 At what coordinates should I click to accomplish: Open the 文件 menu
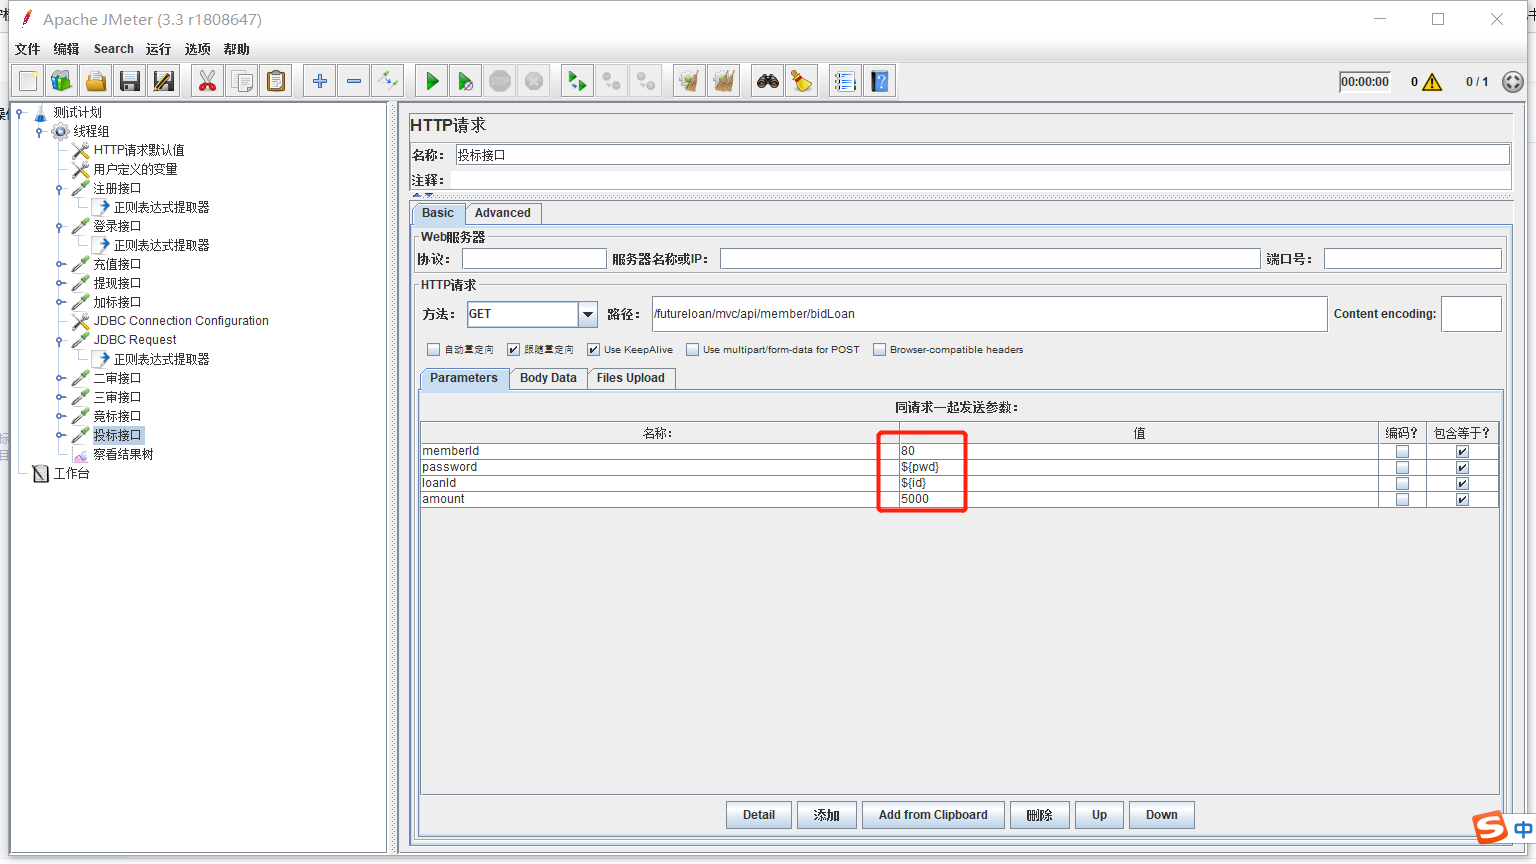(x=27, y=49)
